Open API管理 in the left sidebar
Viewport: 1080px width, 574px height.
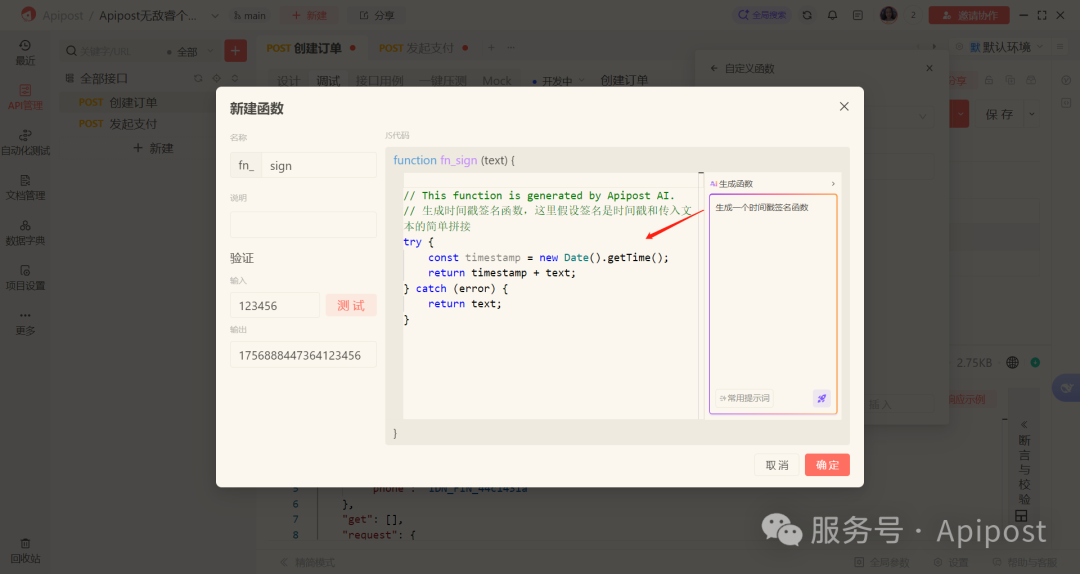pyautogui.click(x=25, y=97)
